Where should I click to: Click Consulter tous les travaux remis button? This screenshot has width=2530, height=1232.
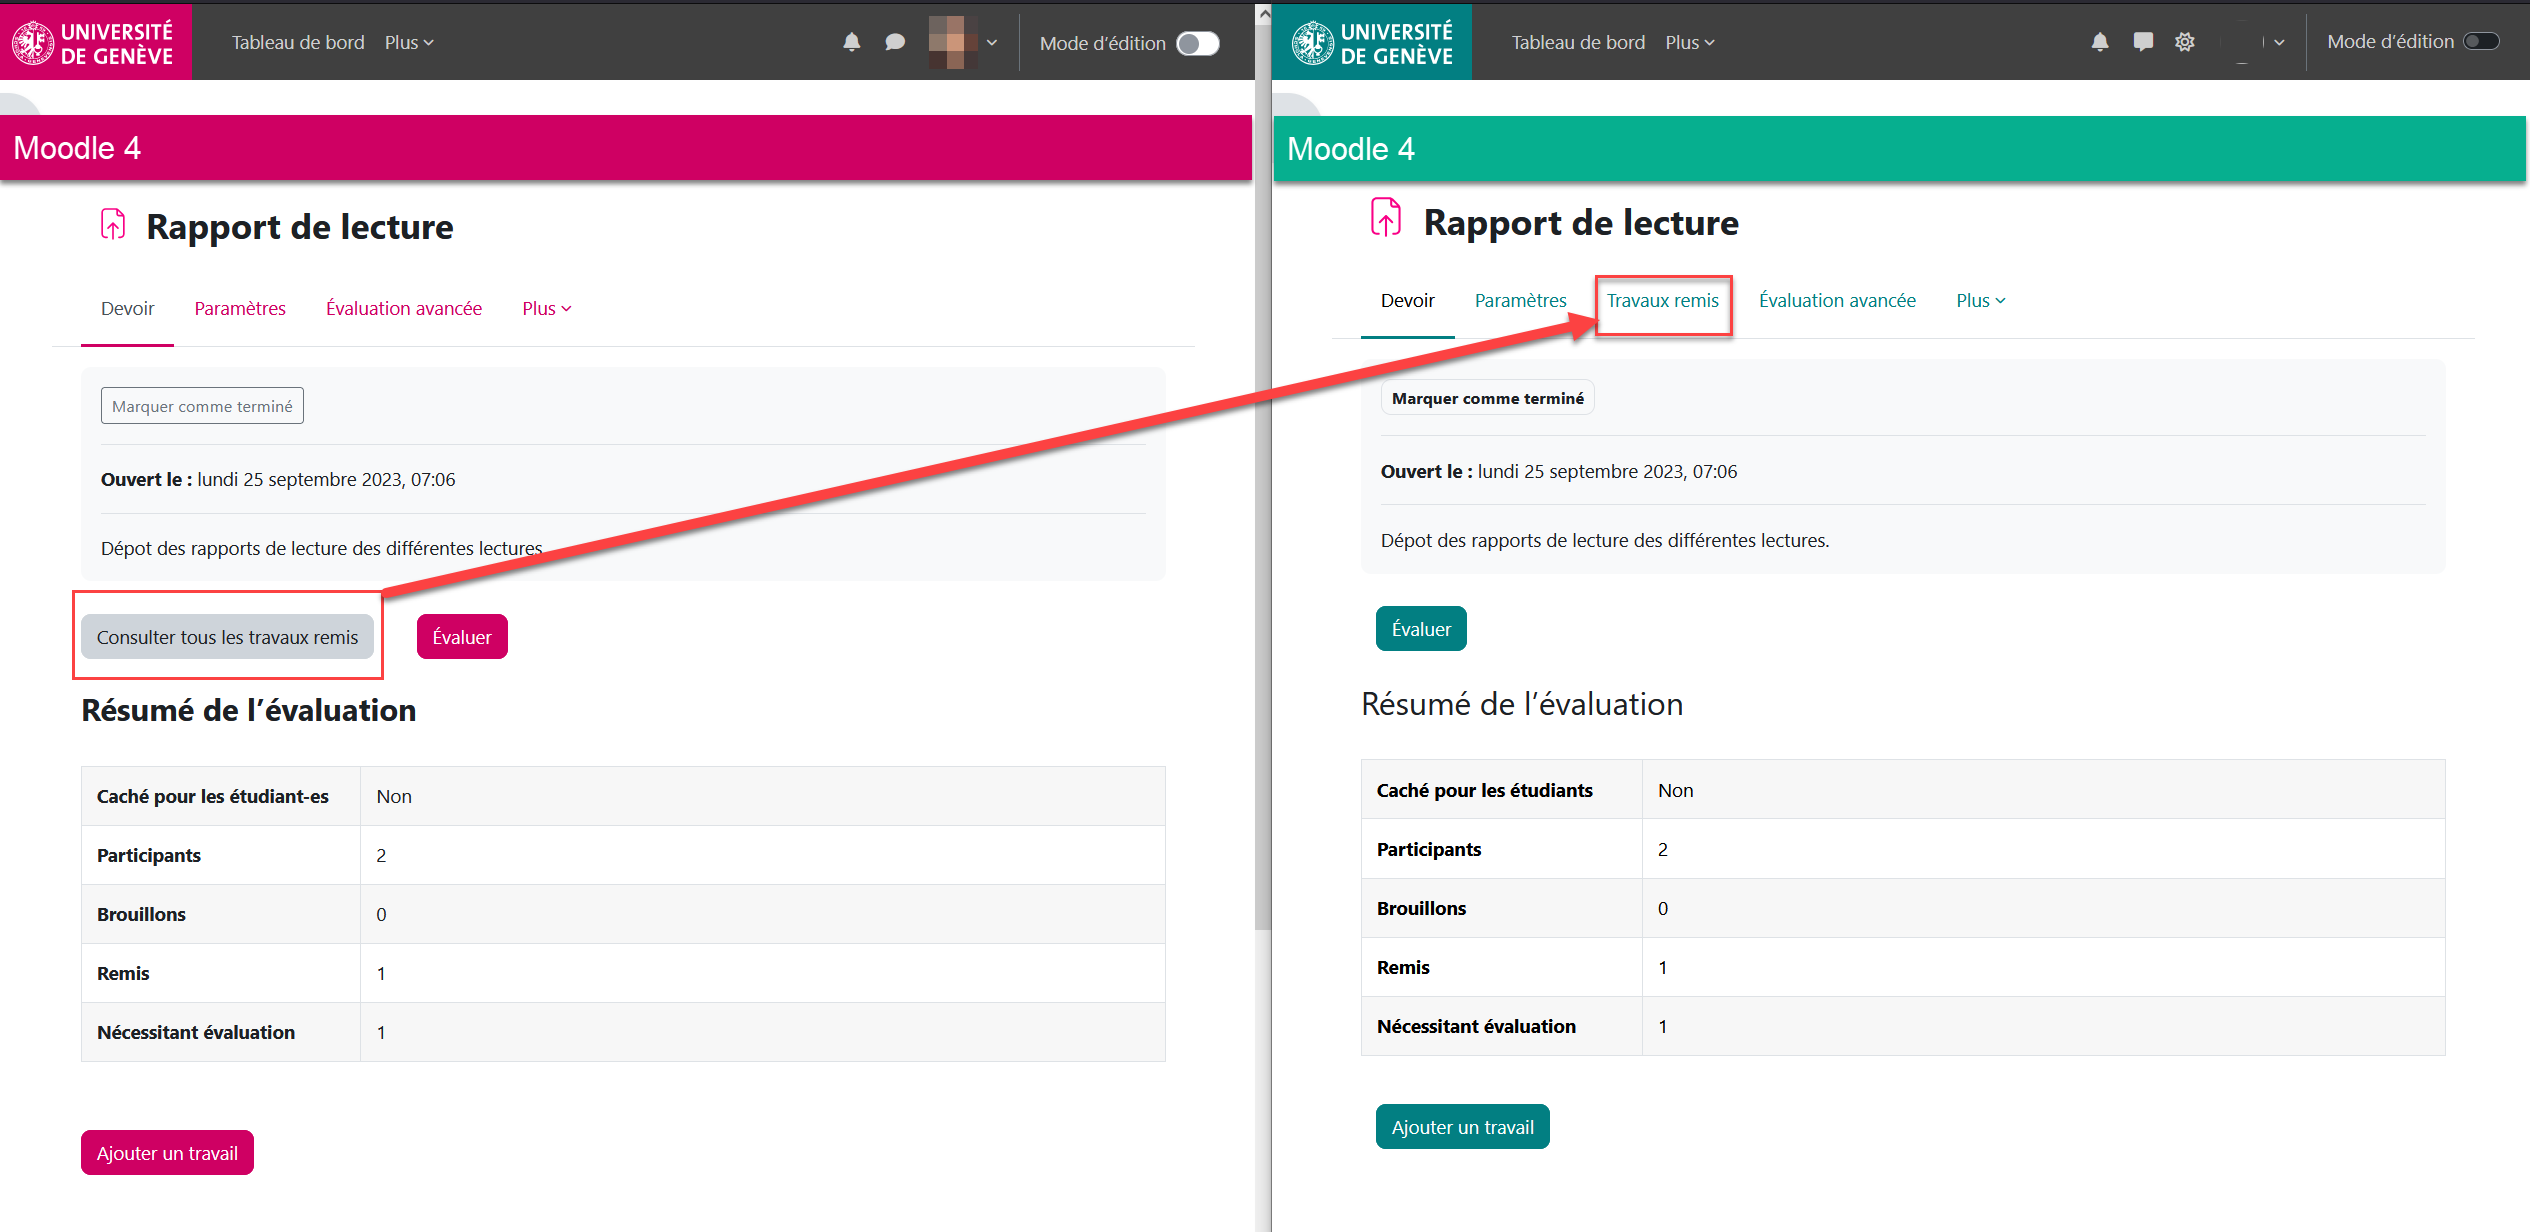227,637
